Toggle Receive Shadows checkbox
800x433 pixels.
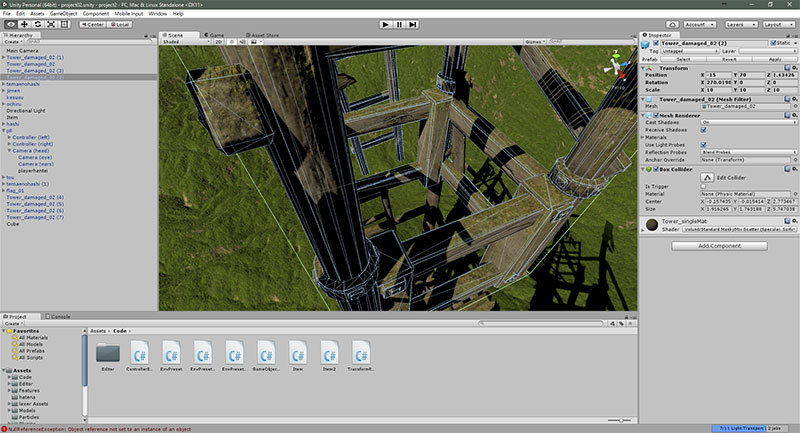(704, 130)
